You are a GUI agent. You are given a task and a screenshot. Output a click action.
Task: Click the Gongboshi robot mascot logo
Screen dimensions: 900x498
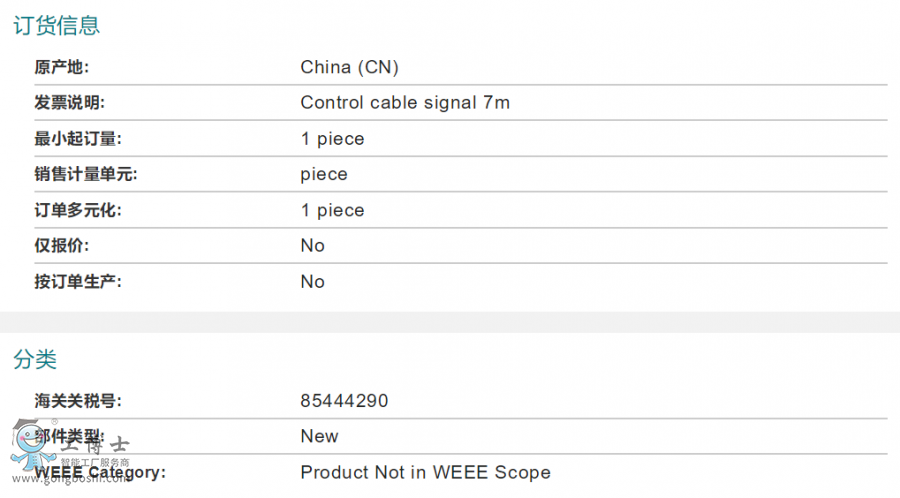[32, 445]
